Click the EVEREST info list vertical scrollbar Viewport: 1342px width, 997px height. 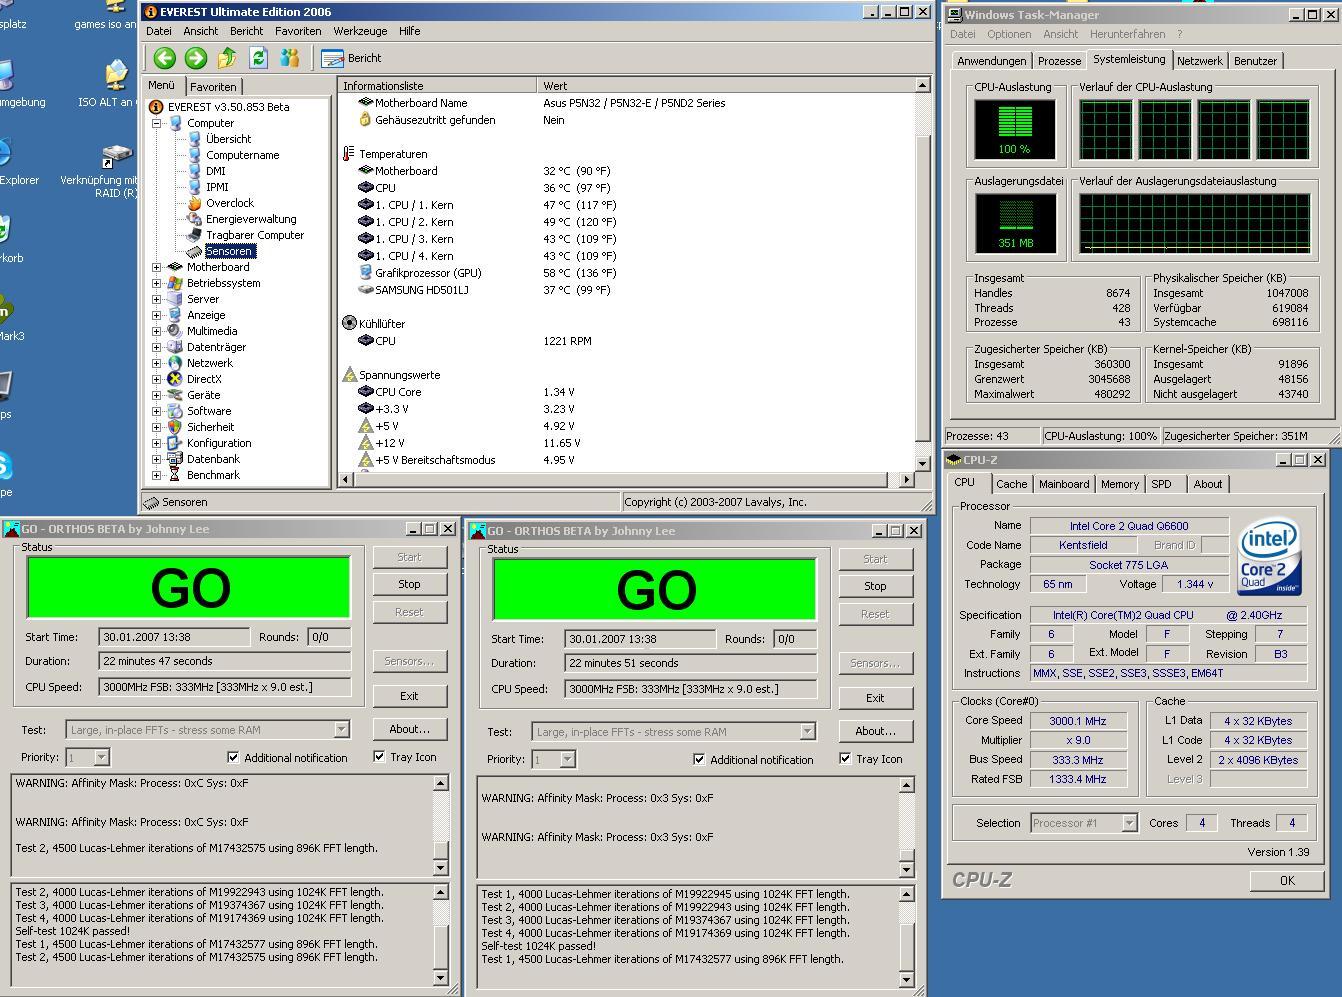922,274
